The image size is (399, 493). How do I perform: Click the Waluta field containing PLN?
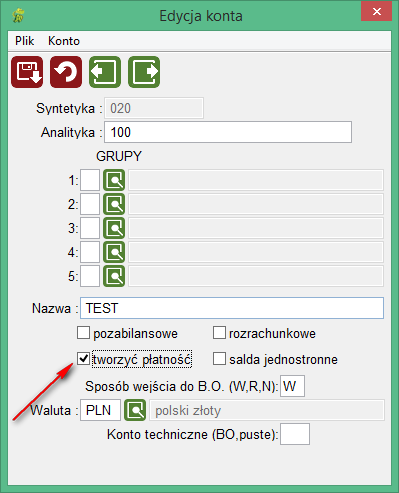[x=100, y=410]
